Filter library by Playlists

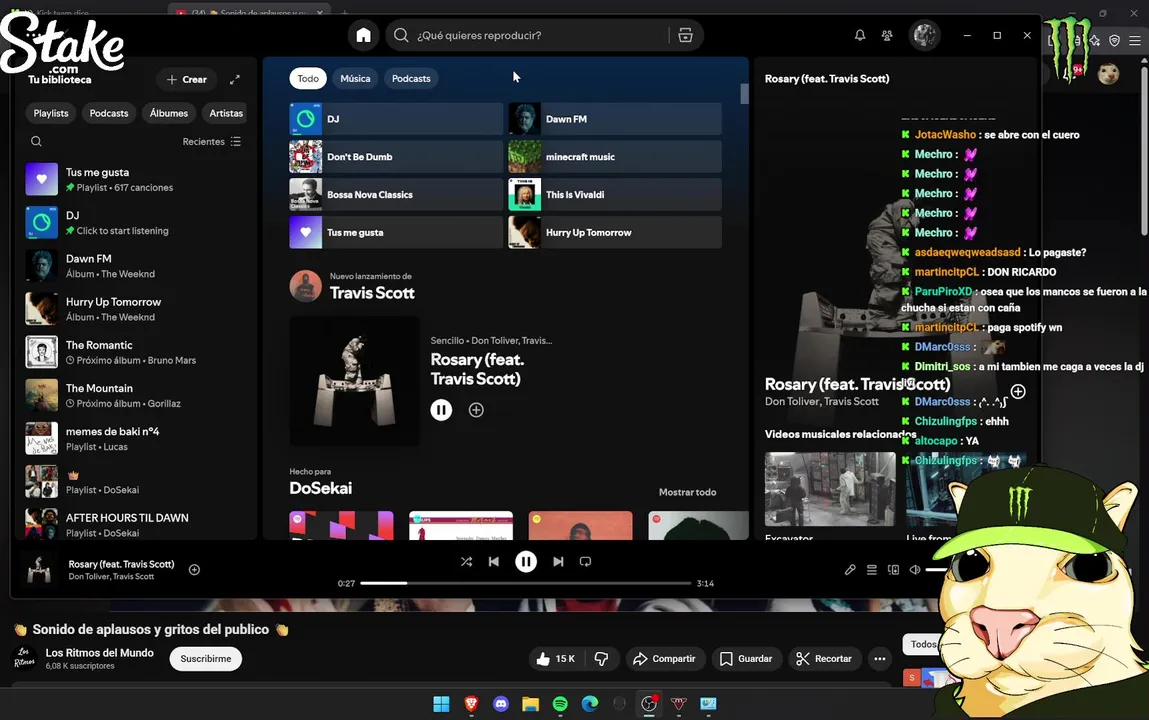click(51, 113)
